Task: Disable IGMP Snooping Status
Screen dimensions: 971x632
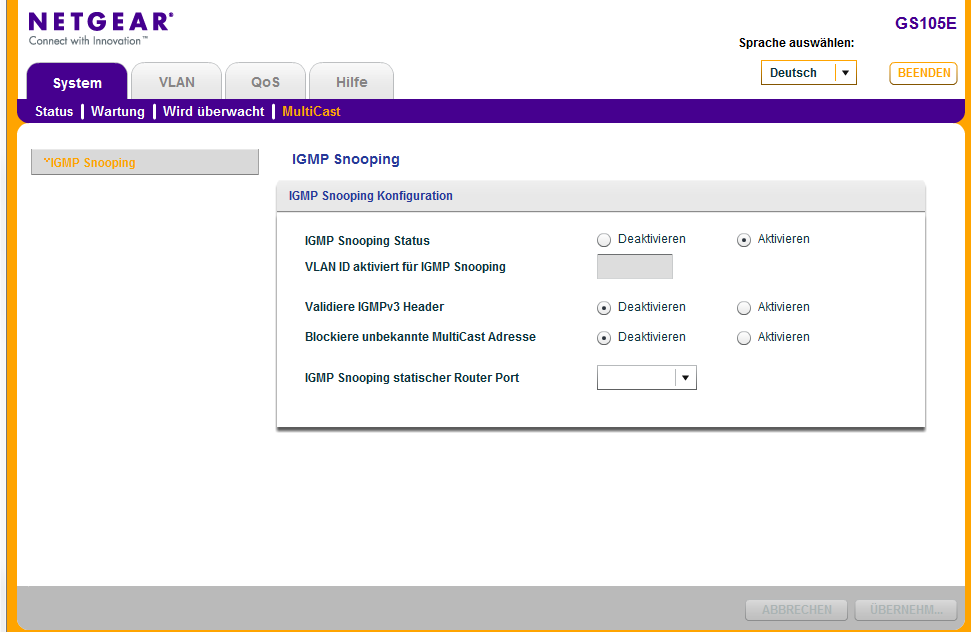Action: [x=604, y=240]
